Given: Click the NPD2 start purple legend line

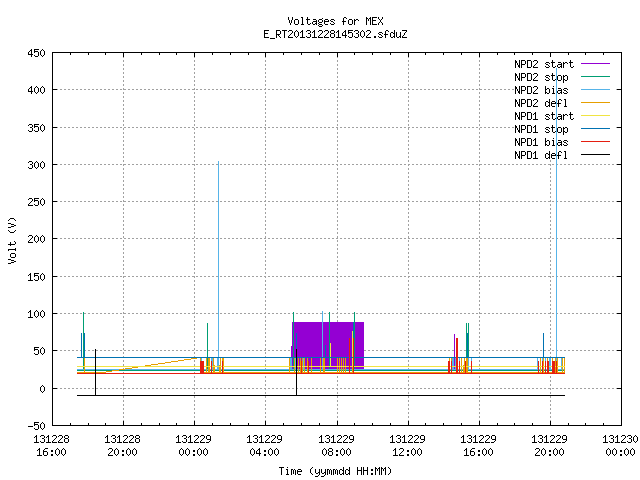Looking at the screenshot, I should point(595,64).
